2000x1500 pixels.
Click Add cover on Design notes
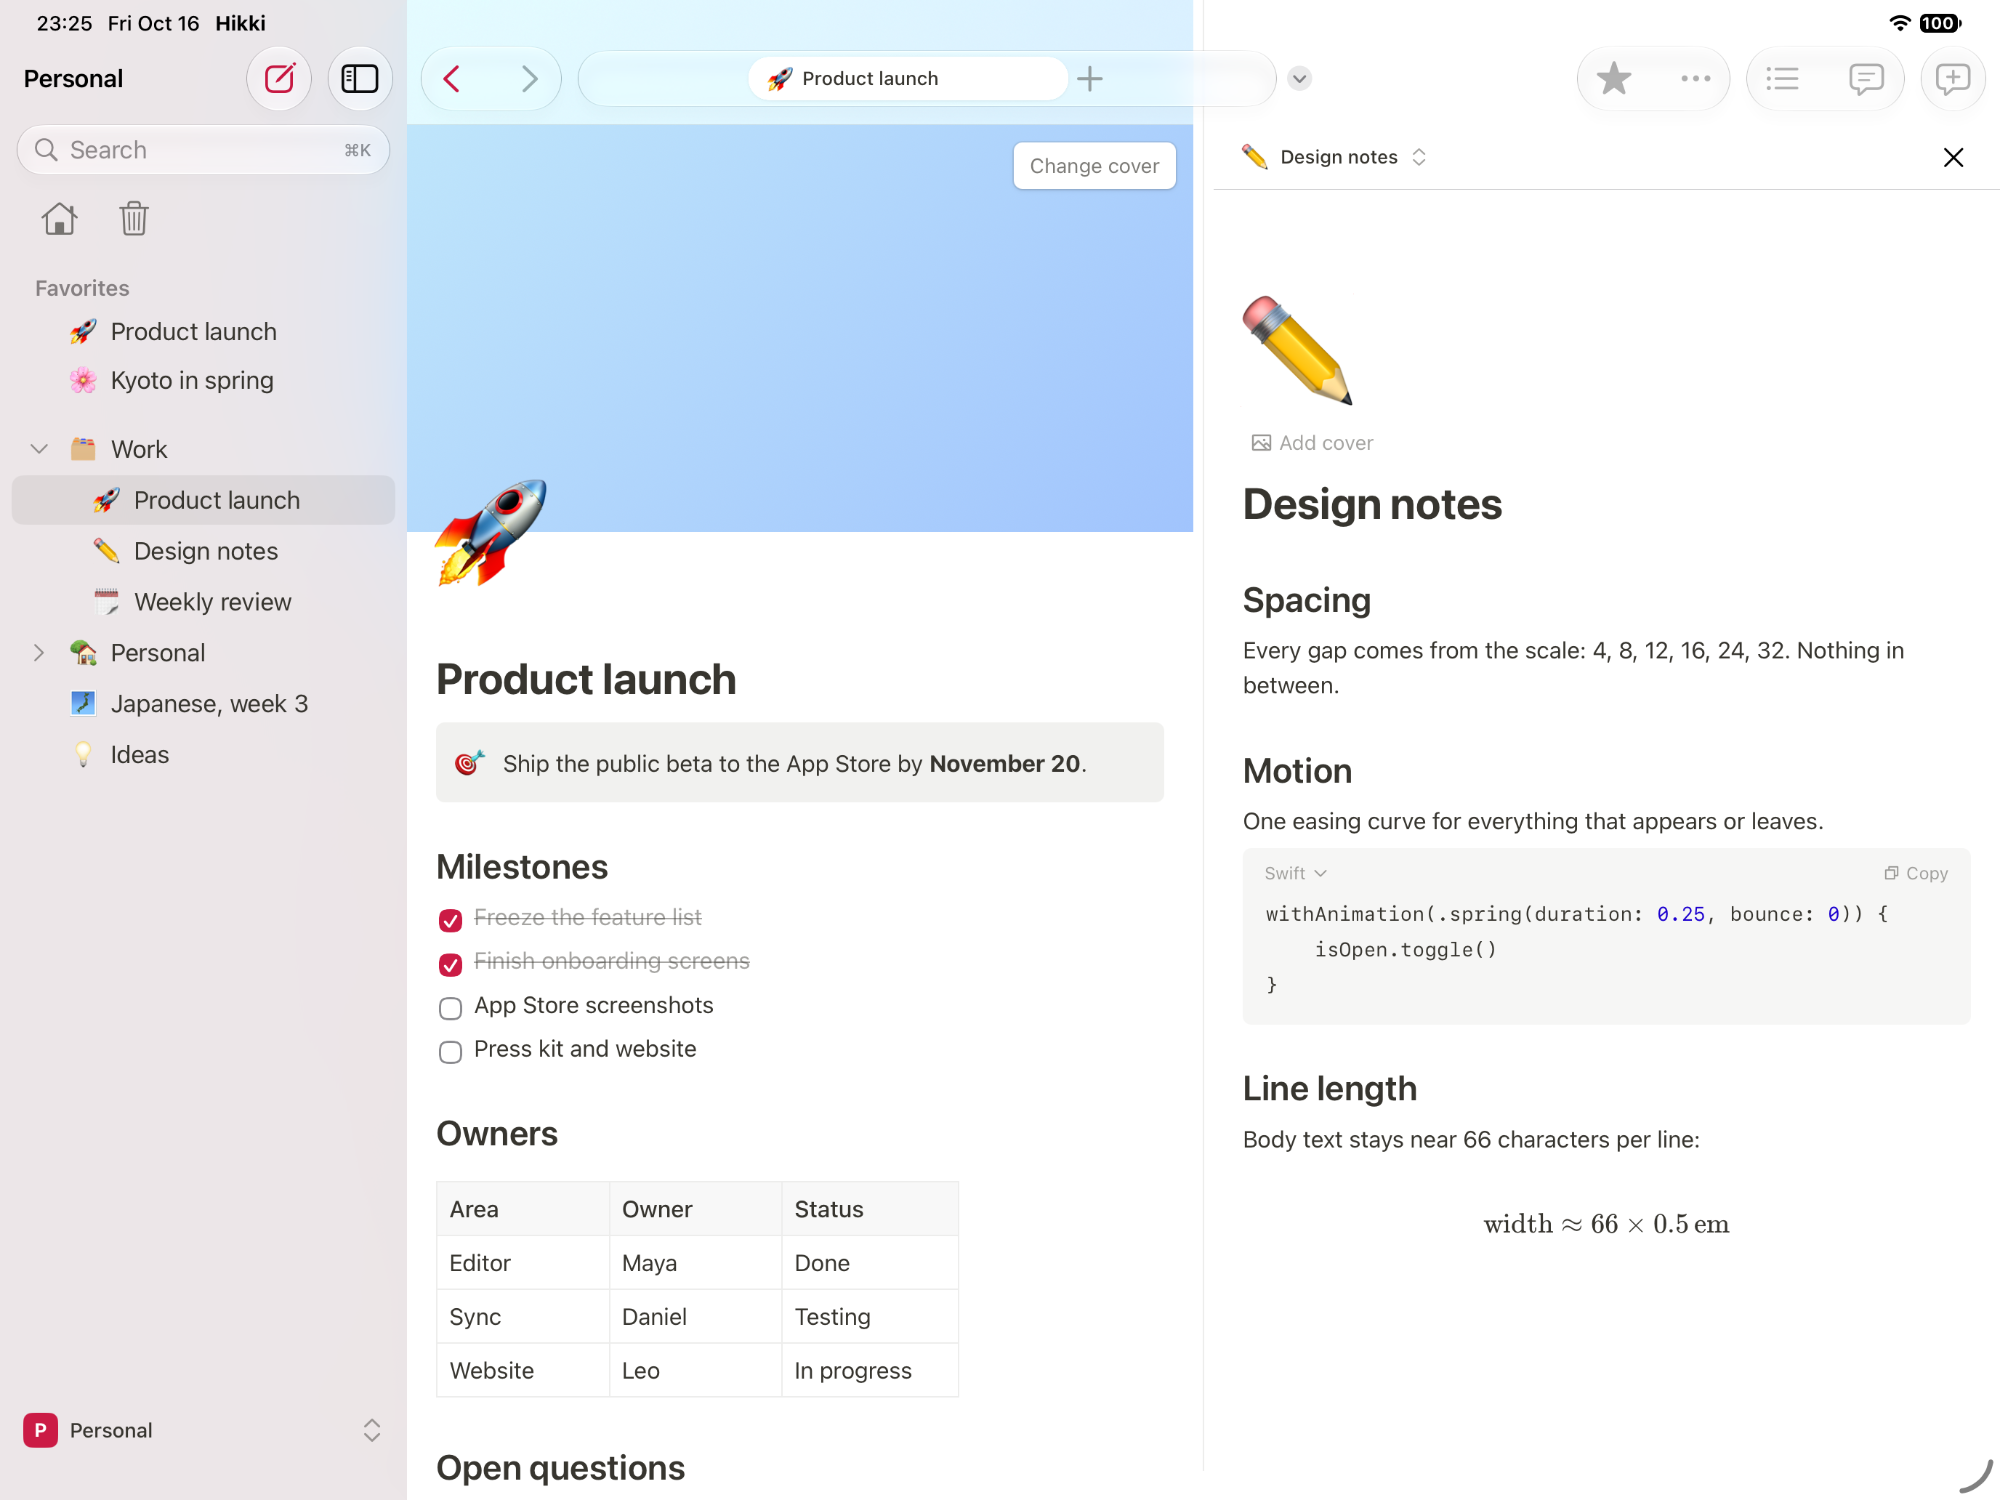pyautogui.click(x=1312, y=443)
